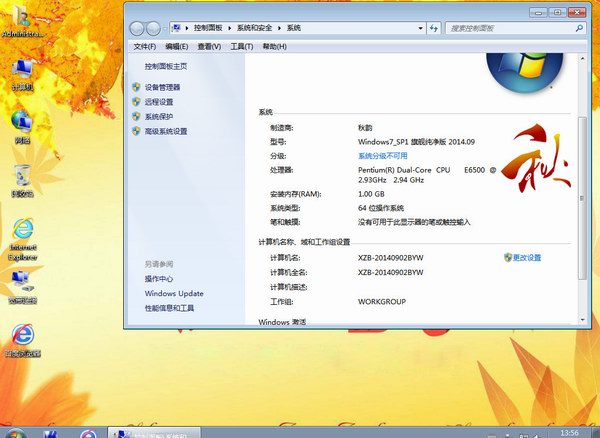Click the taskbar icon right of Start
Viewport: 600px width, 438px height.
click(x=50, y=433)
